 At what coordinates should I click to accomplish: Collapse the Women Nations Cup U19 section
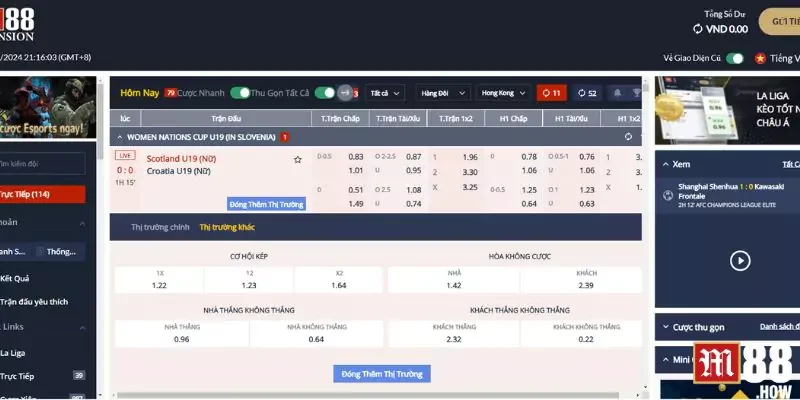[x=120, y=137]
